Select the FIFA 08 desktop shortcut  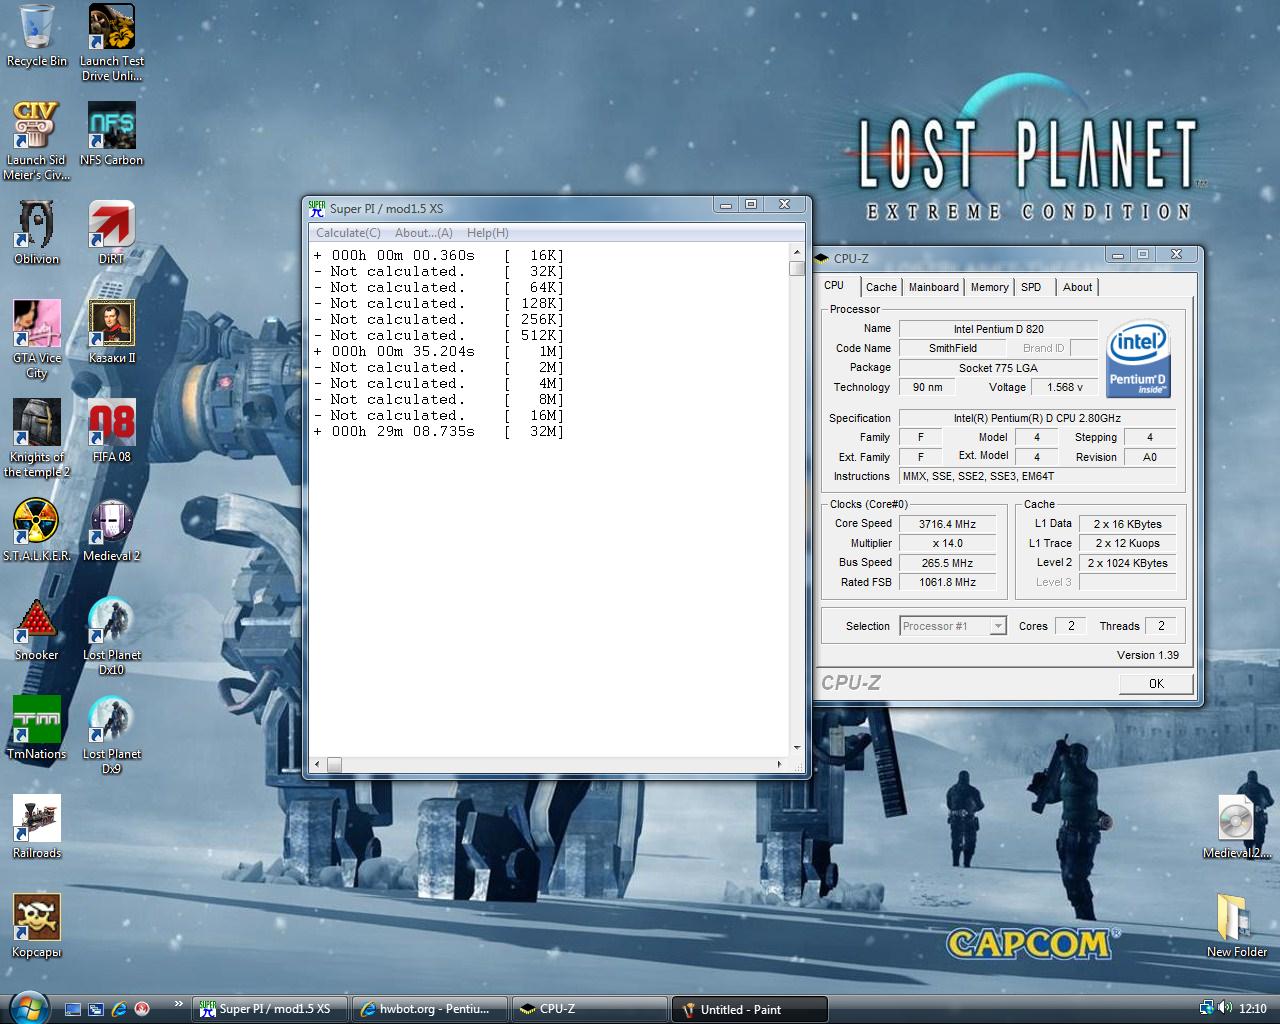(112, 431)
